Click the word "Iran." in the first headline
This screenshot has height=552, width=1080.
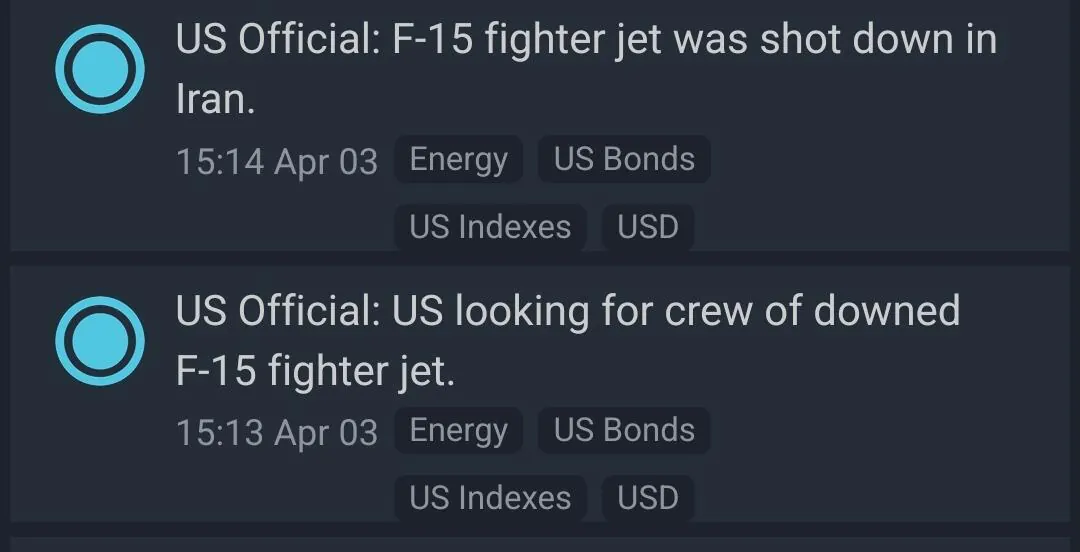tap(215, 100)
